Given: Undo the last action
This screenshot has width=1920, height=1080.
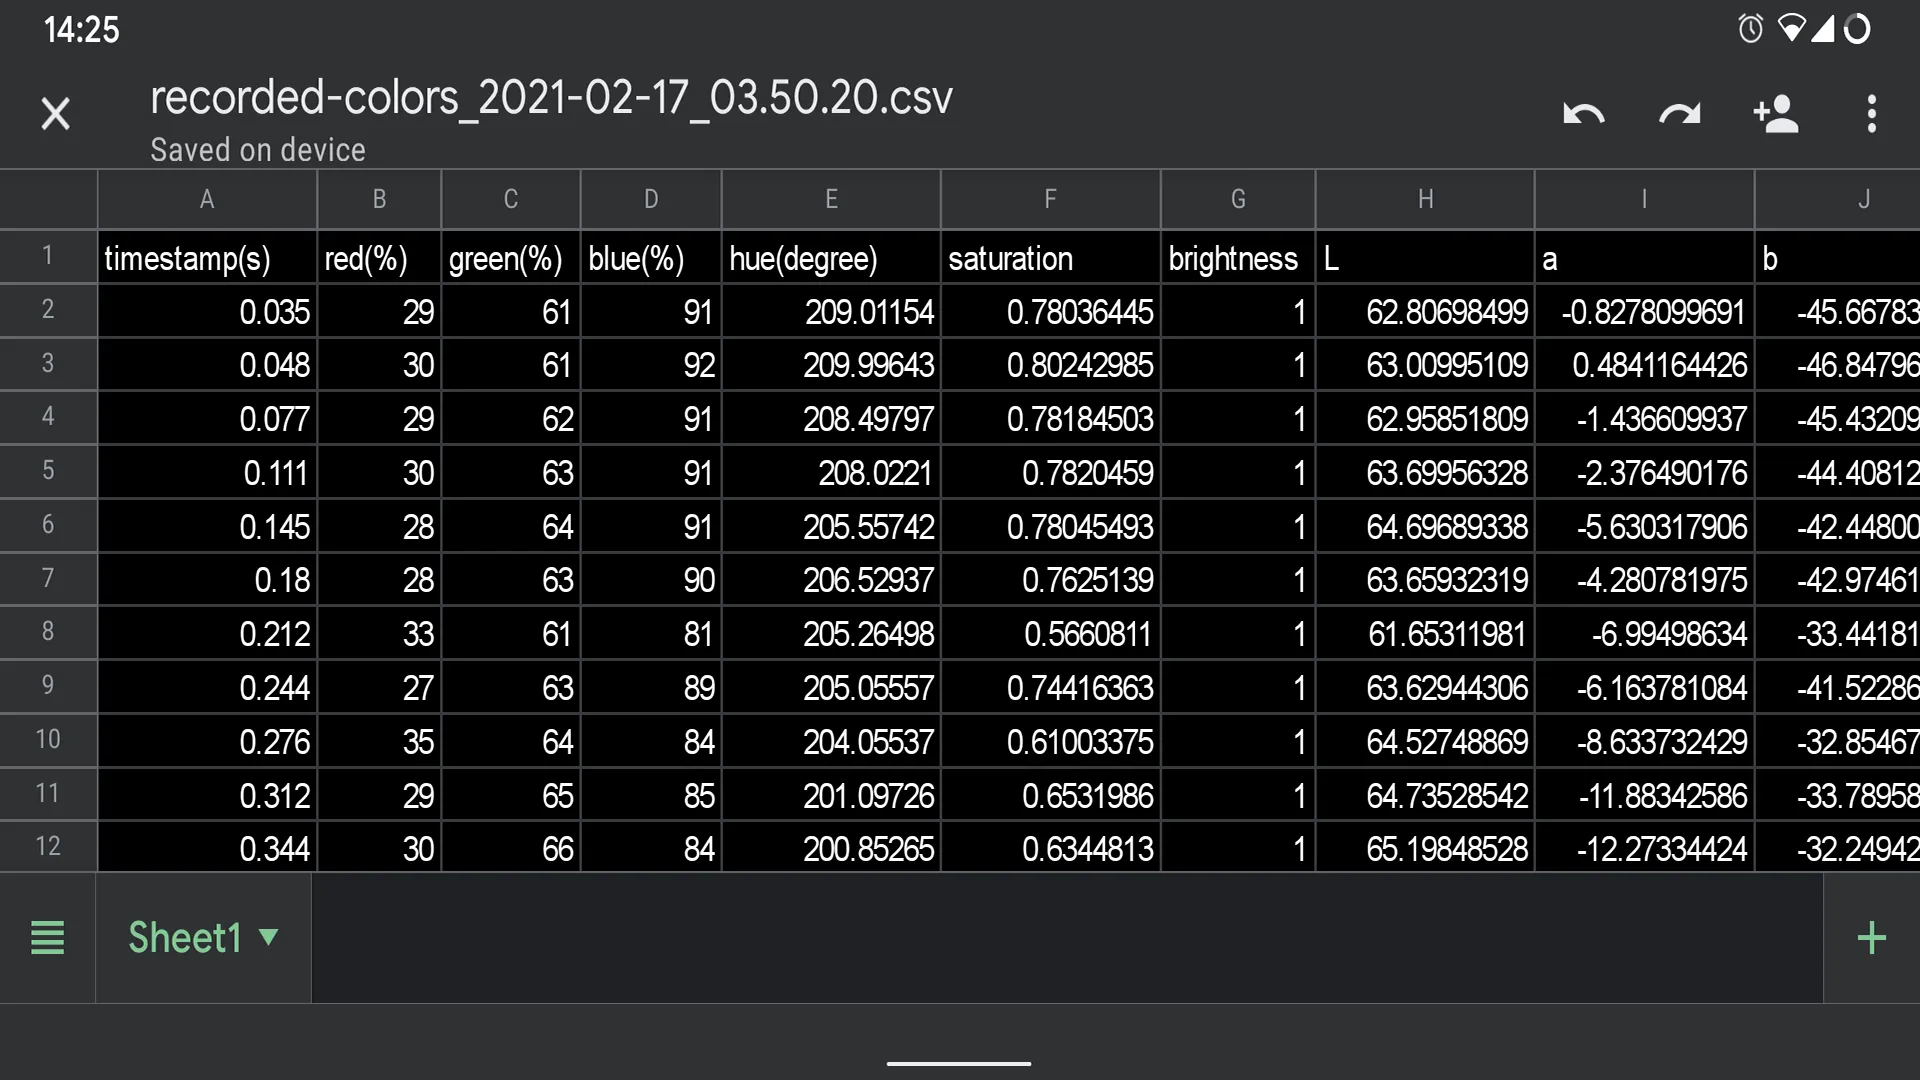Looking at the screenshot, I should pos(1584,114).
